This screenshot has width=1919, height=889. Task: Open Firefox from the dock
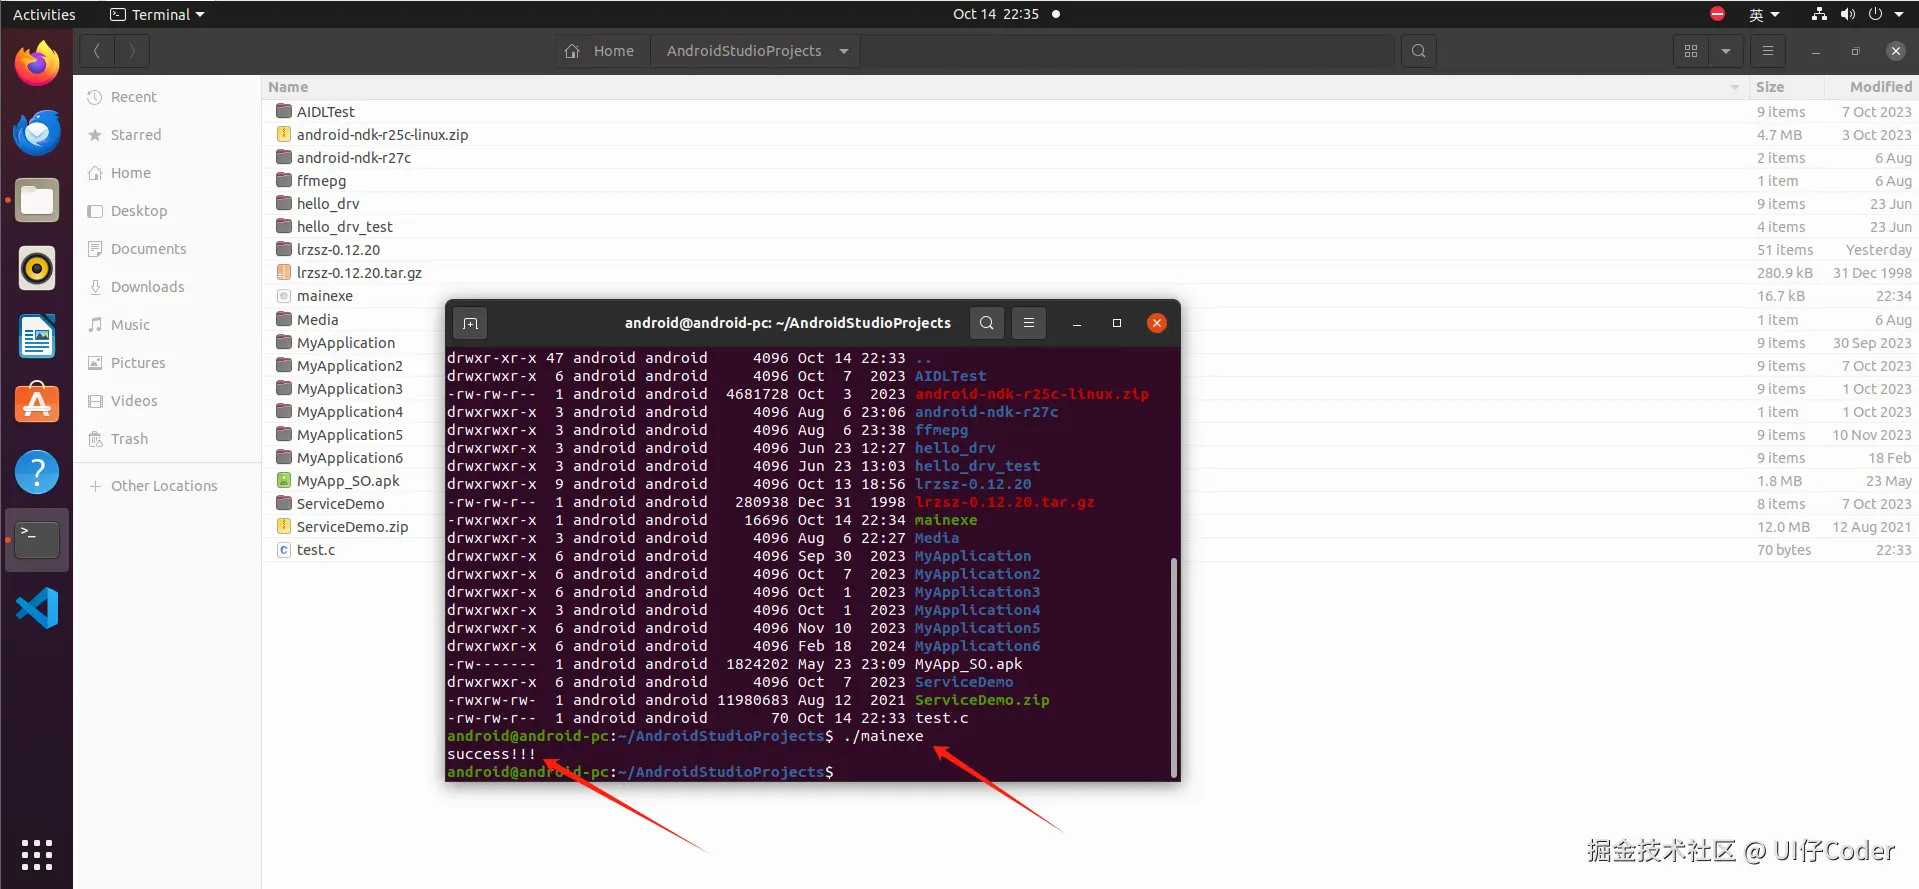37,64
